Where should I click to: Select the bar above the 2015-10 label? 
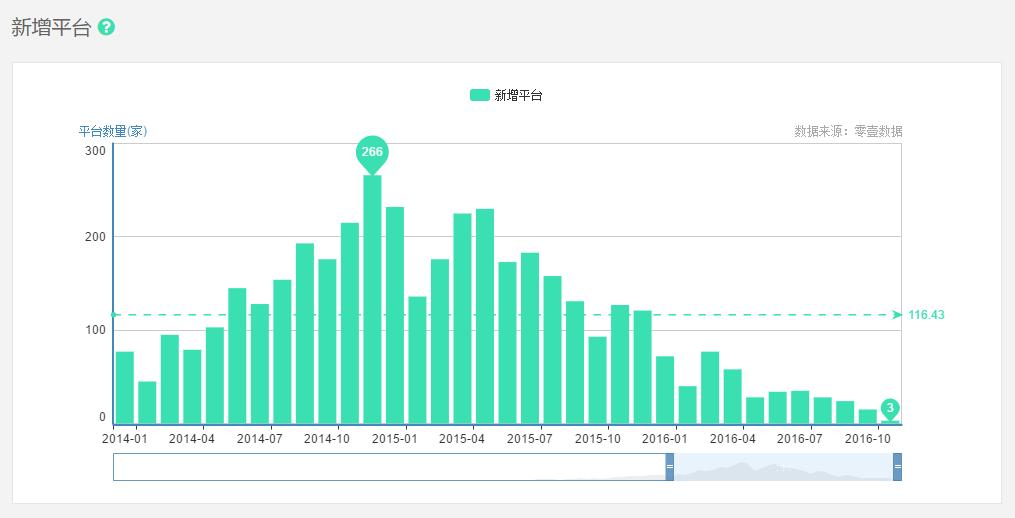coord(597,380)
